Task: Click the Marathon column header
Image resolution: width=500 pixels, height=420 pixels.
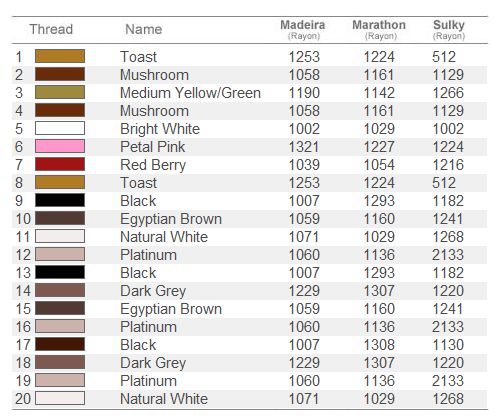Action: click(379, 30)
